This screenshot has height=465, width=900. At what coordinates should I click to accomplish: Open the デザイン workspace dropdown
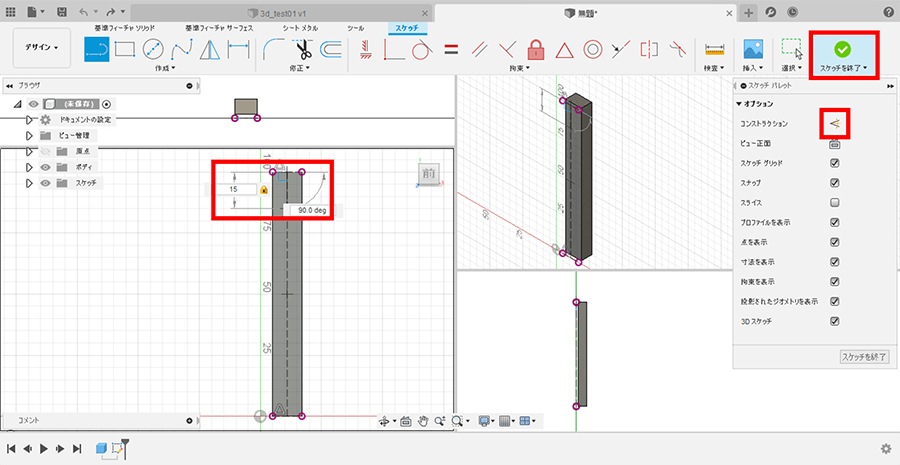tap(41, 47)
